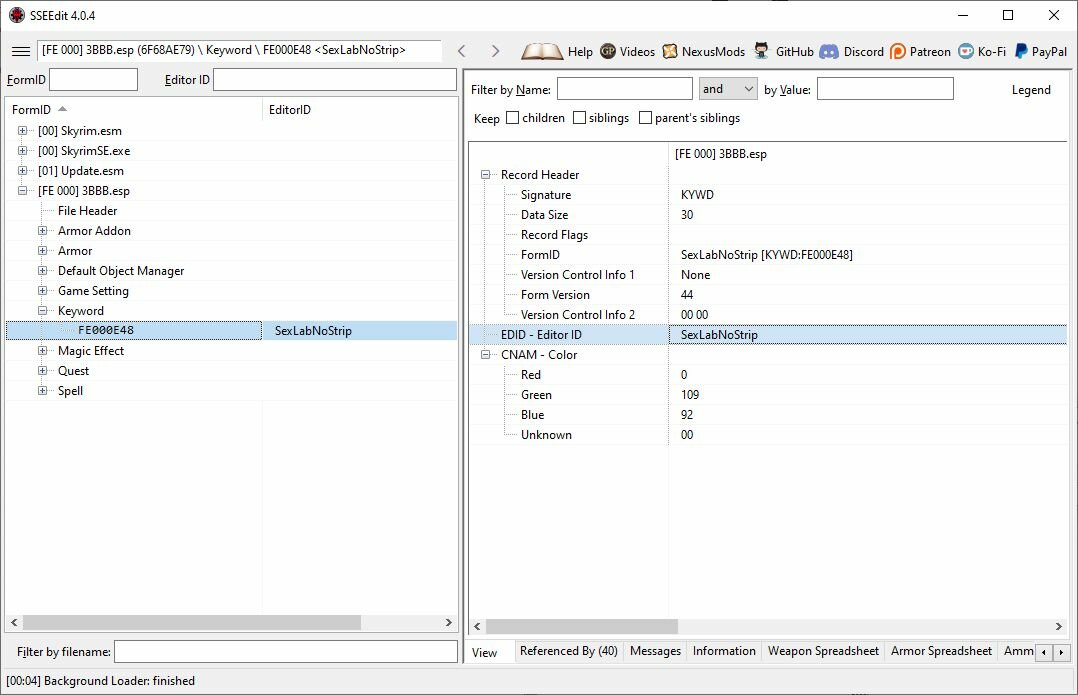Open the 'and' filter operator dropdown
The width and height of the screenshot is (1078, 695).
(x=728, y=89)
